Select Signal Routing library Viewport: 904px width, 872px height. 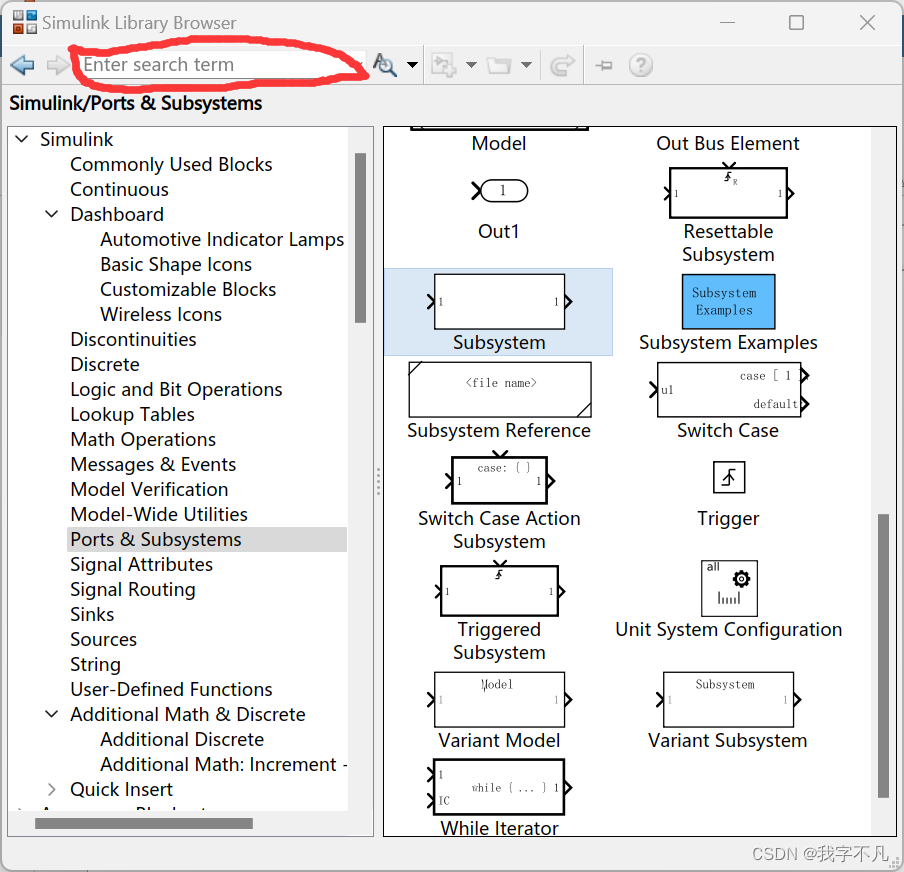coord(133,589)
